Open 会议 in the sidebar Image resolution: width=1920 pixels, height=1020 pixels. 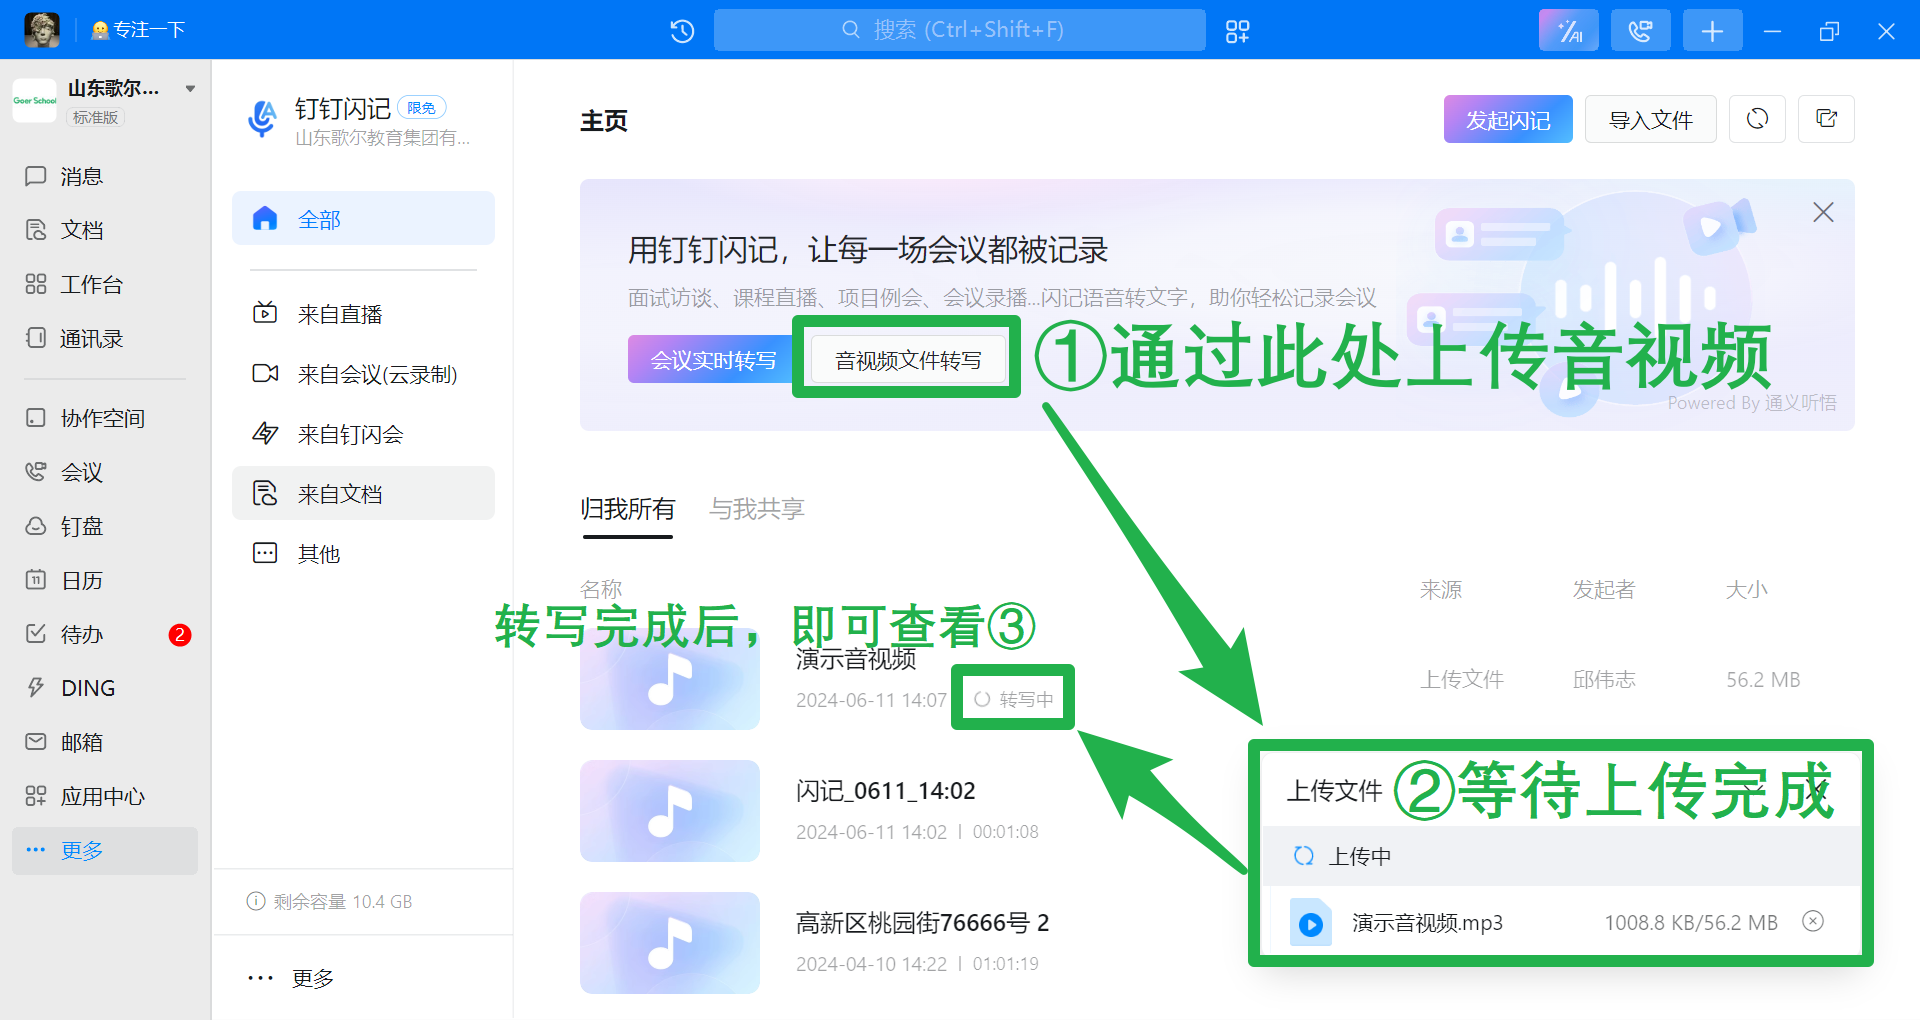click(105, 472)
